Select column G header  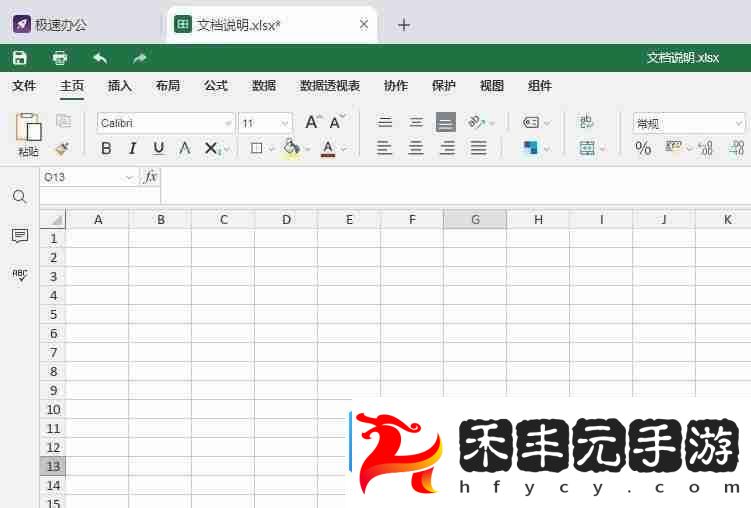tap(475, 219)
